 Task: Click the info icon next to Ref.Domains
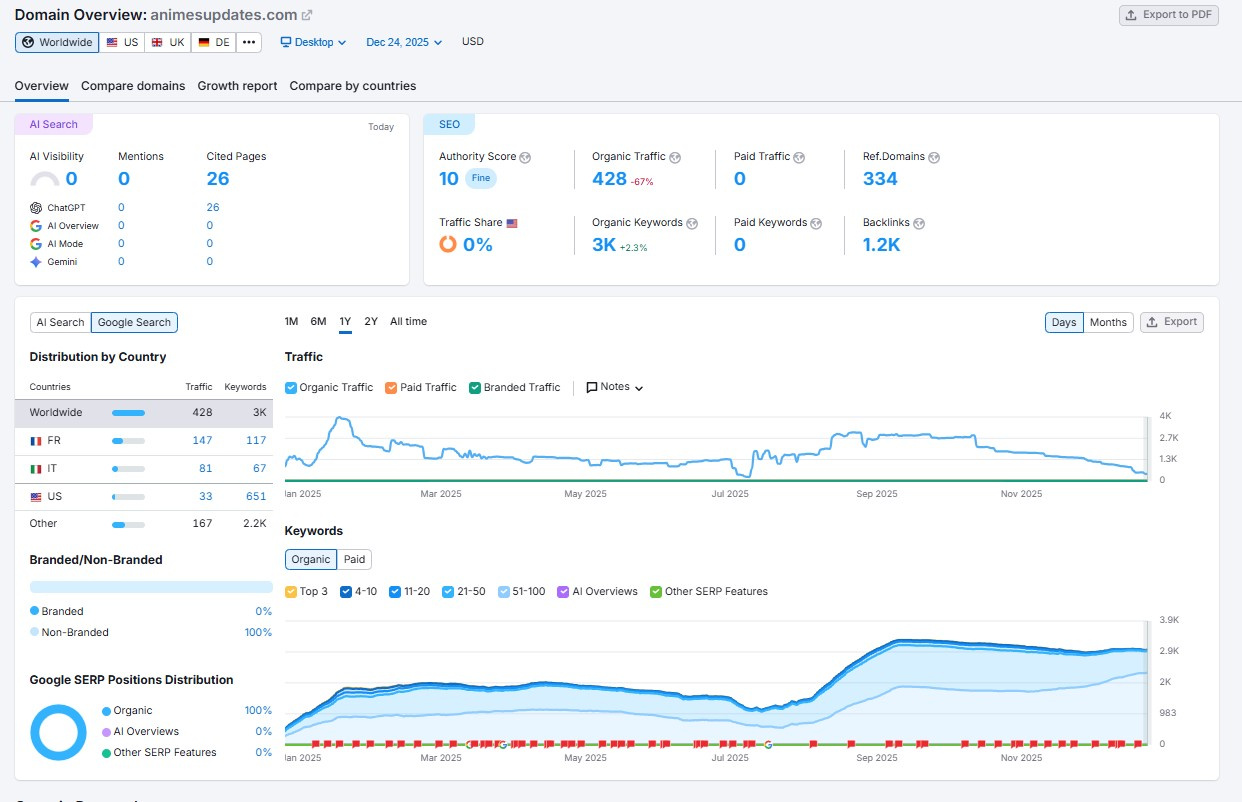[x=934, y=157]
